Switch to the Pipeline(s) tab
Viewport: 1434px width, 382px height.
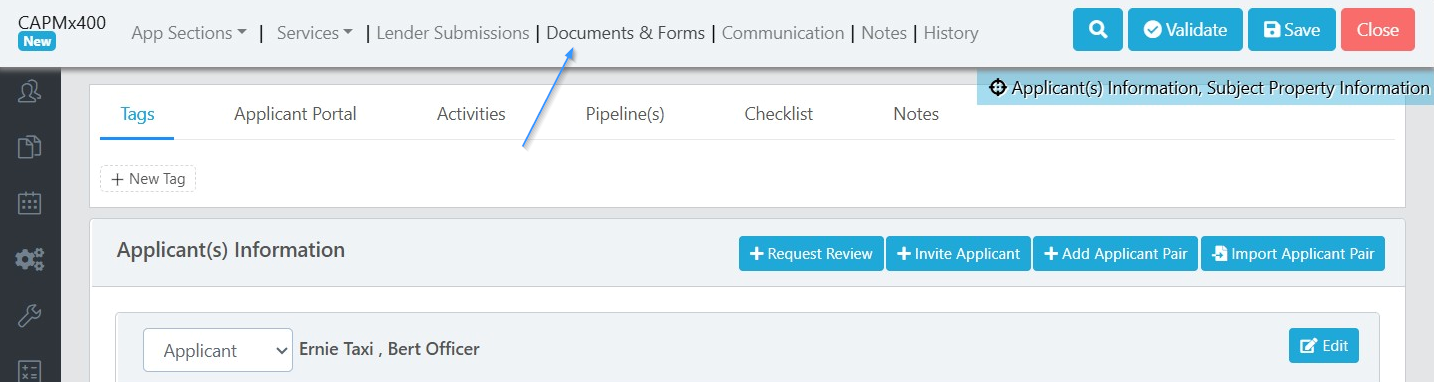tap(625, 114)
